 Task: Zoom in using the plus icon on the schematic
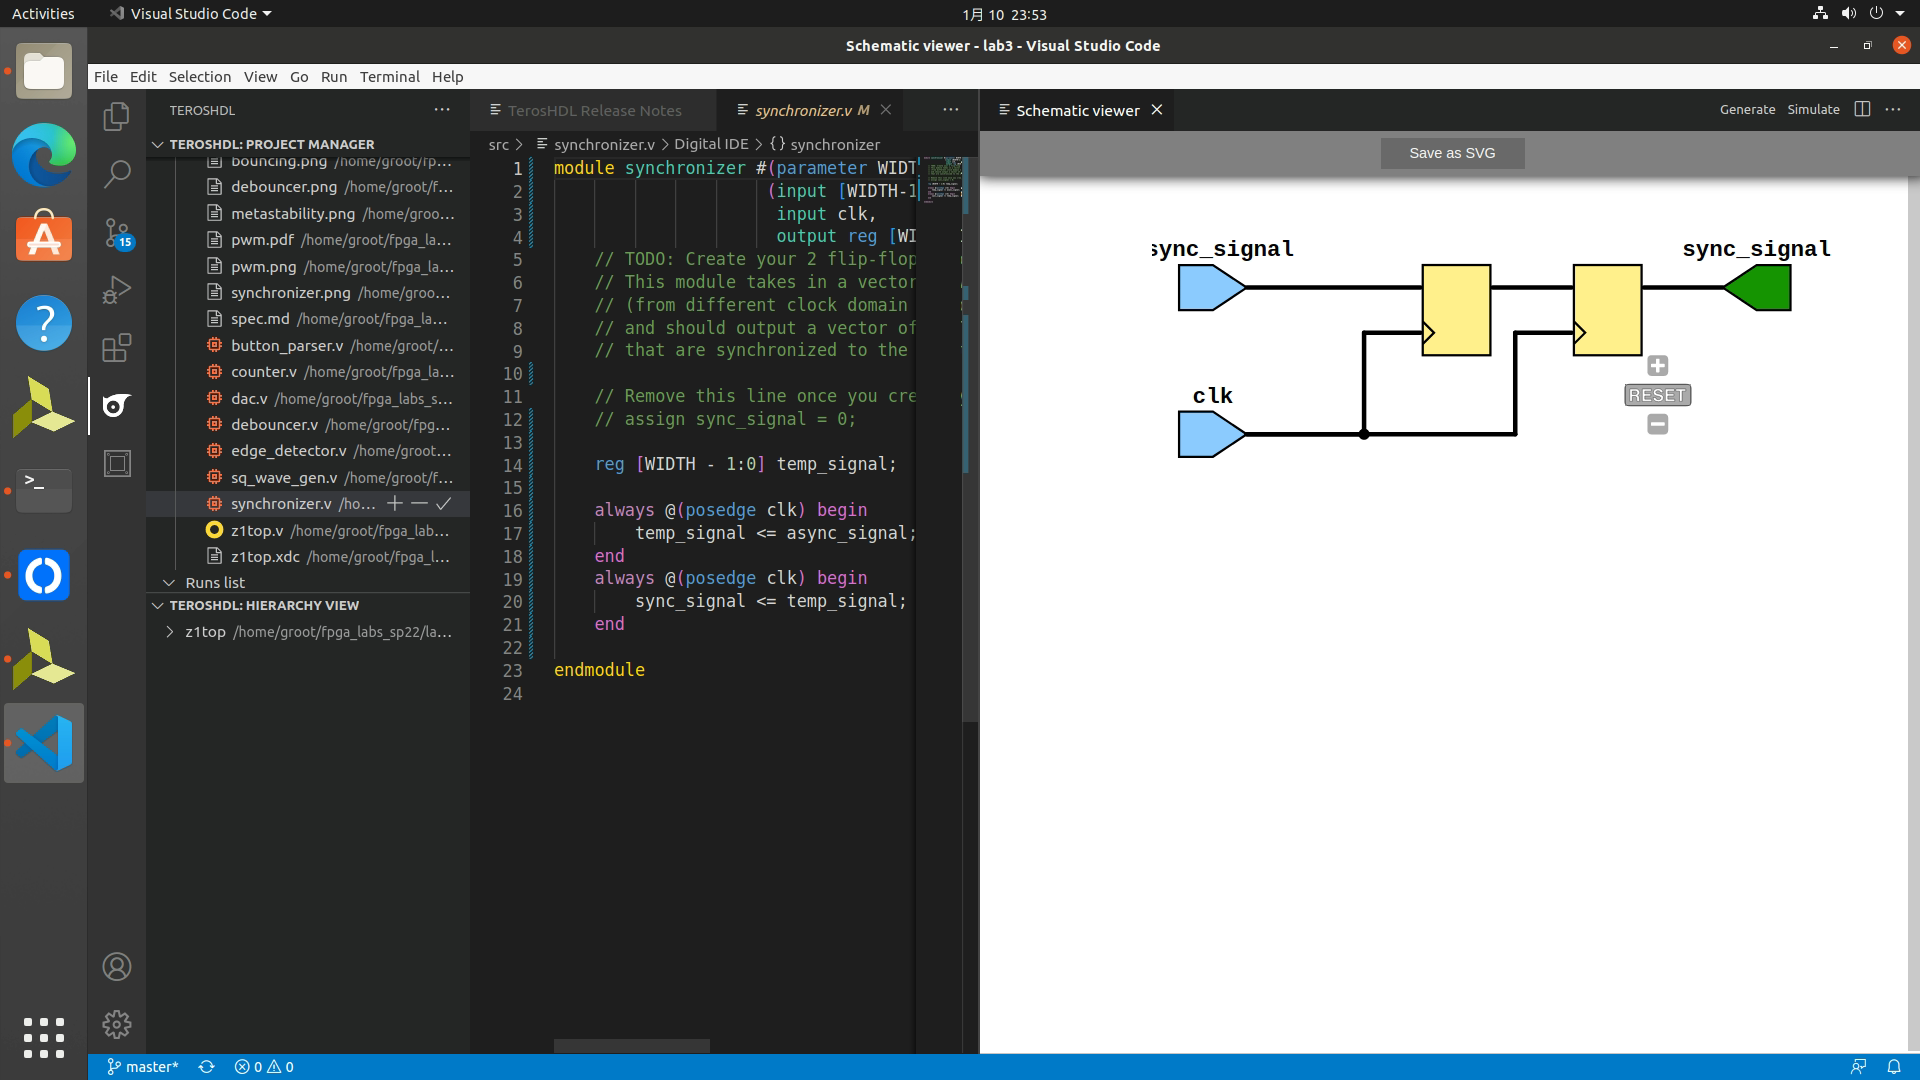click(1657, 365)
